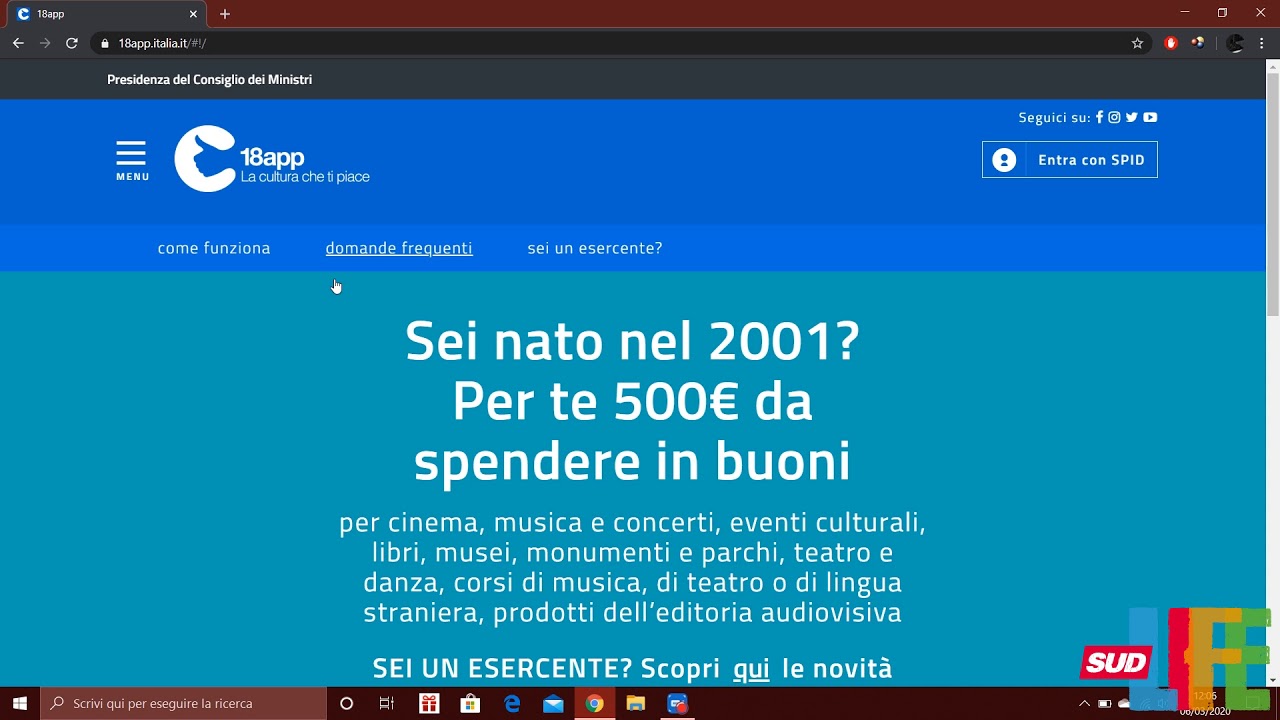The image size is (1280, 720).
Task: Click the 'La cultura che ti piace' tagline
Action: pyautogui.click(x=305, y=177)
